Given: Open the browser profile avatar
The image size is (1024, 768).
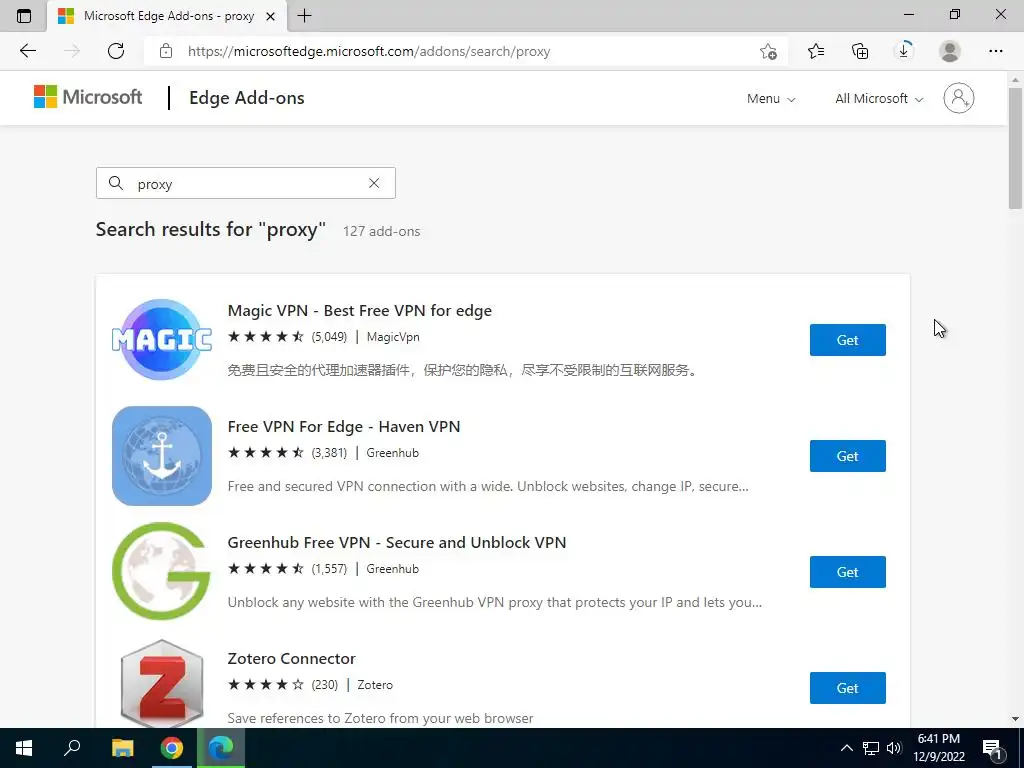Looking at the screenshot, I should (950, 51).
